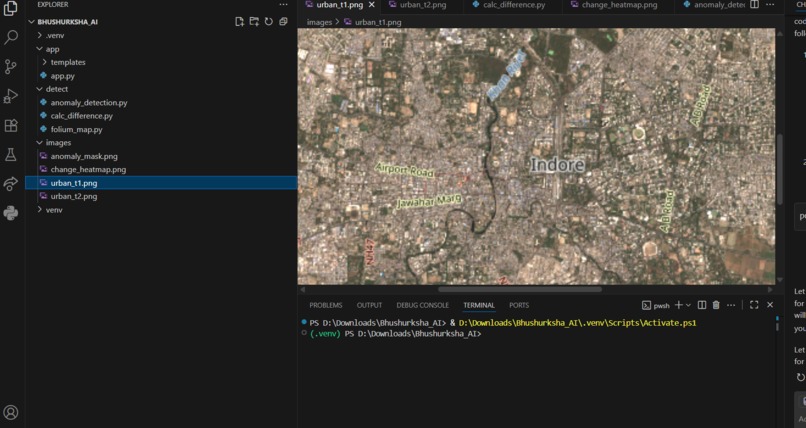Image resolution: width=806 pixels, height=428 pixels.
Task: Open the Source Control view icon
Action: pyautogui.click(x=11, y=66)
